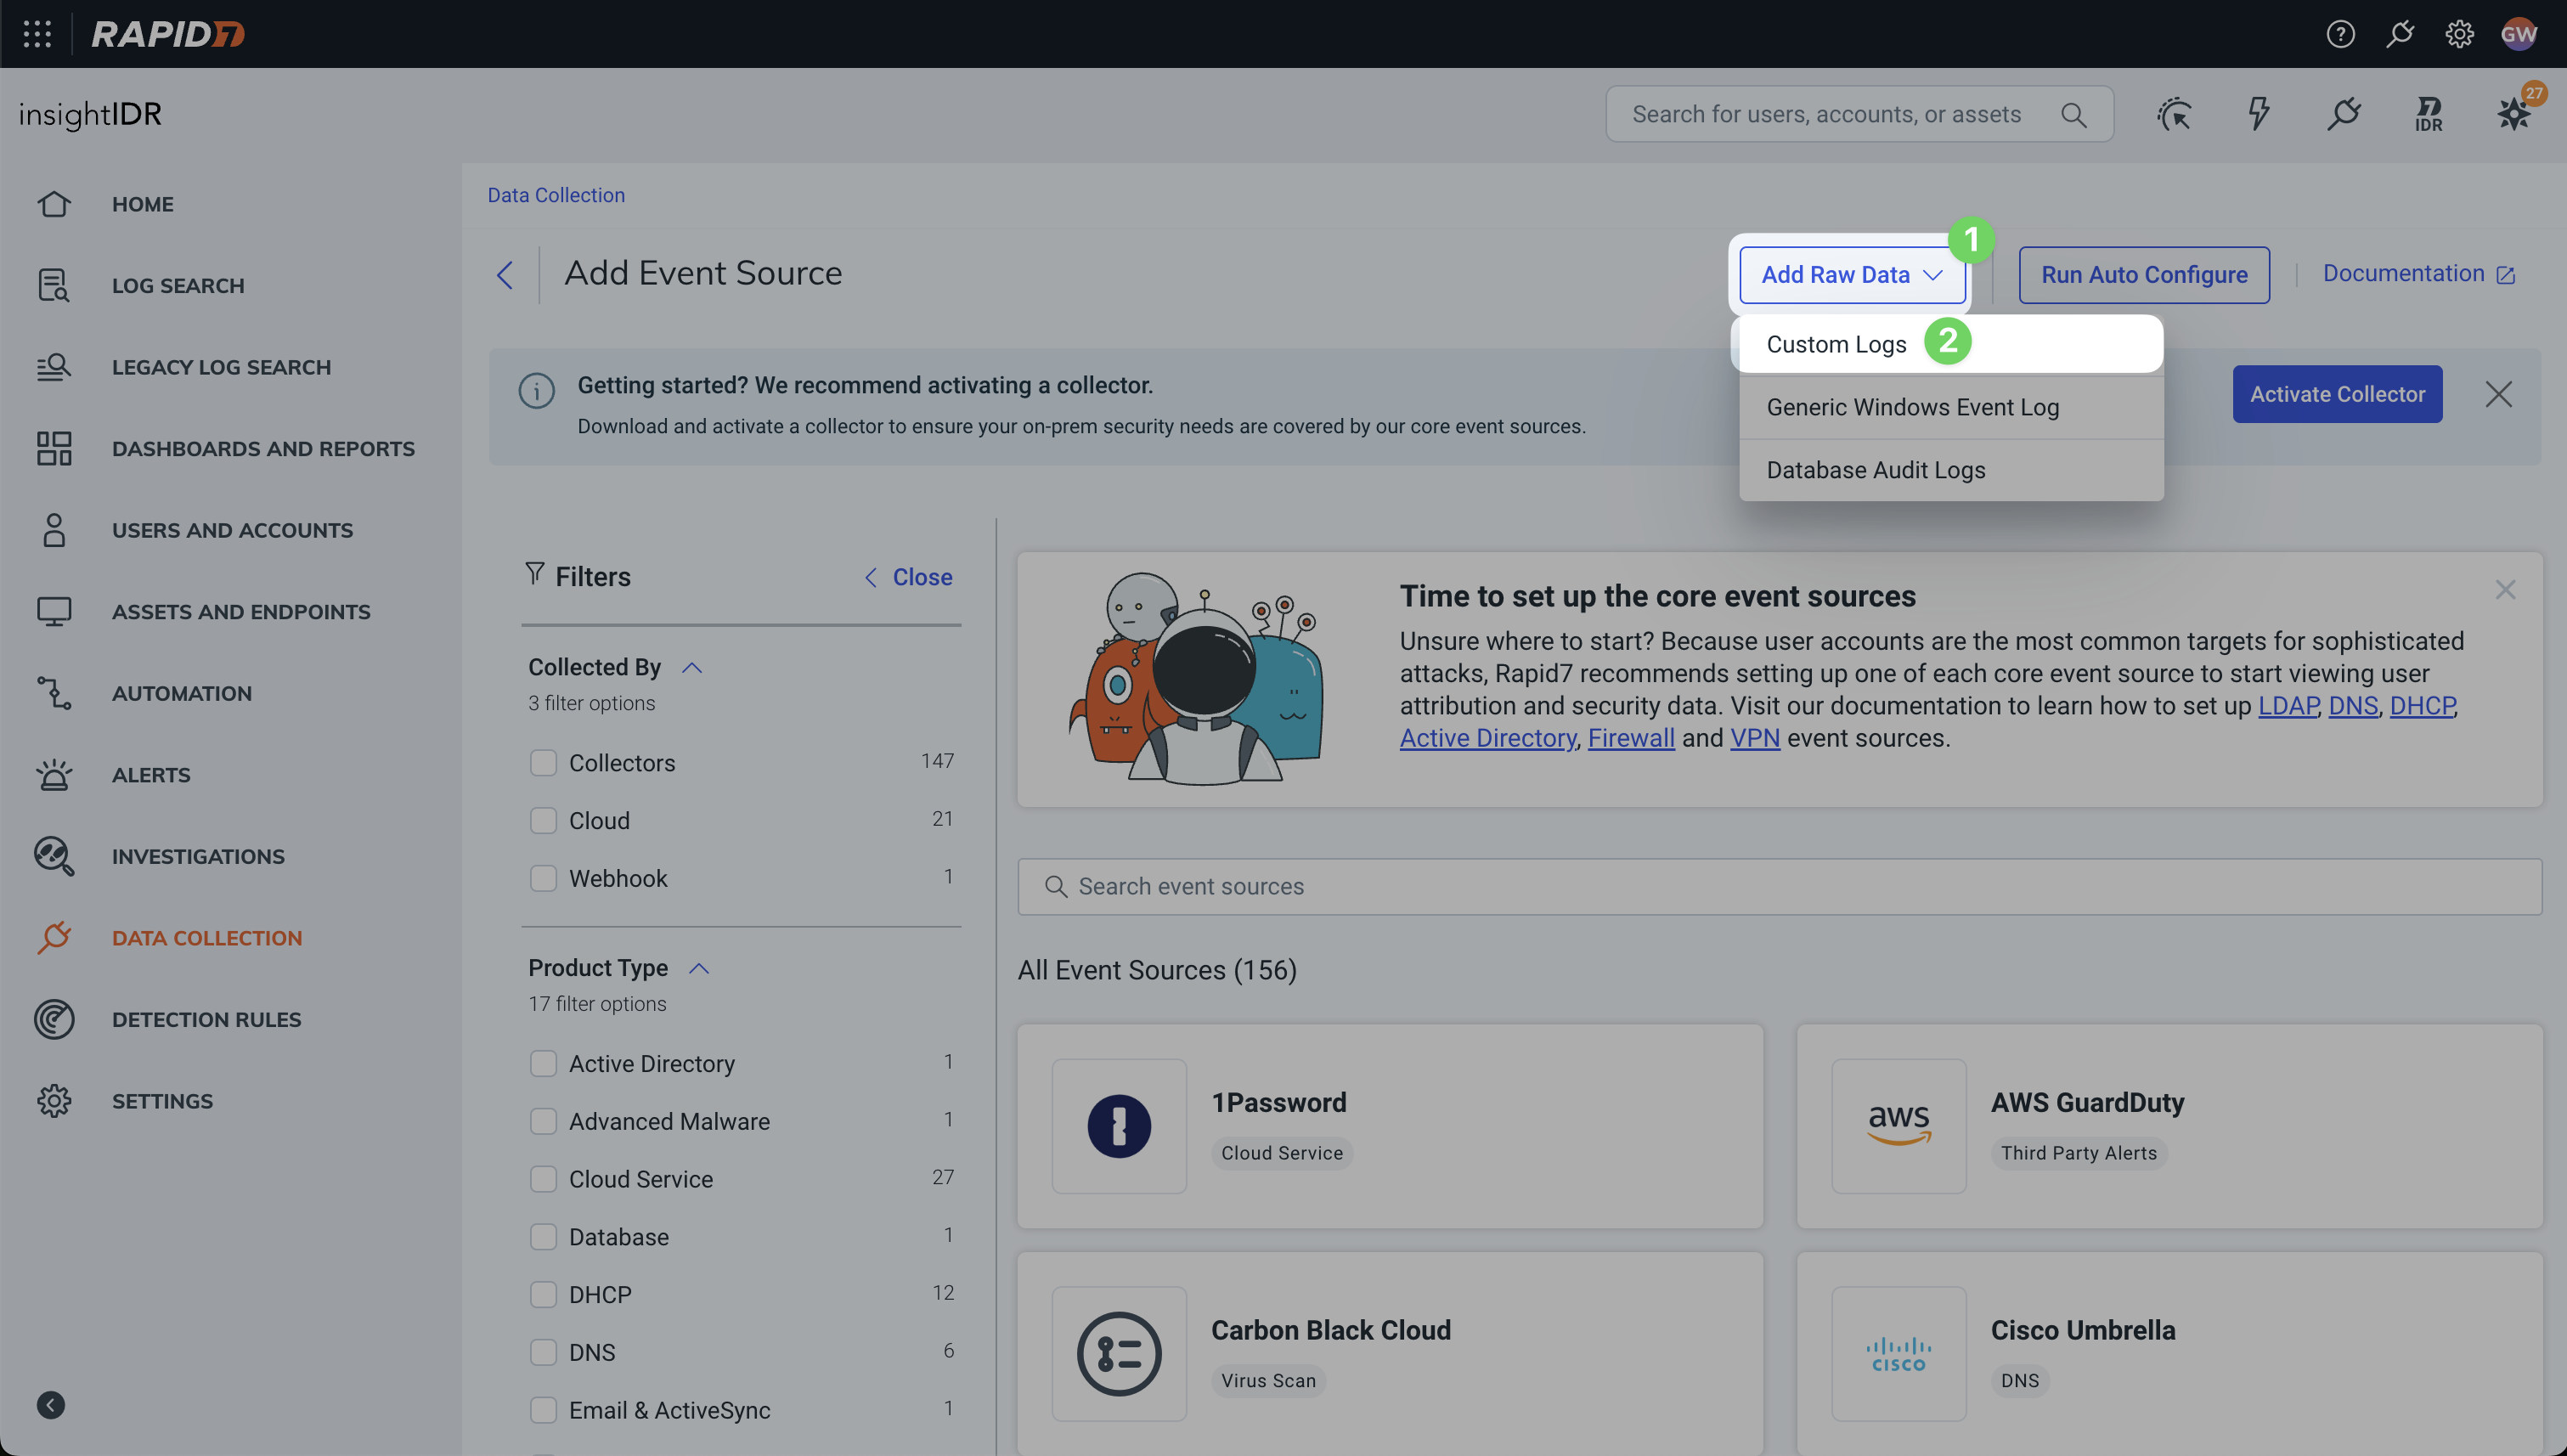2567x1456 pixels.
Task: Select Database Audit Logs
Action: pyautogui.click(x=1950, y=470)
